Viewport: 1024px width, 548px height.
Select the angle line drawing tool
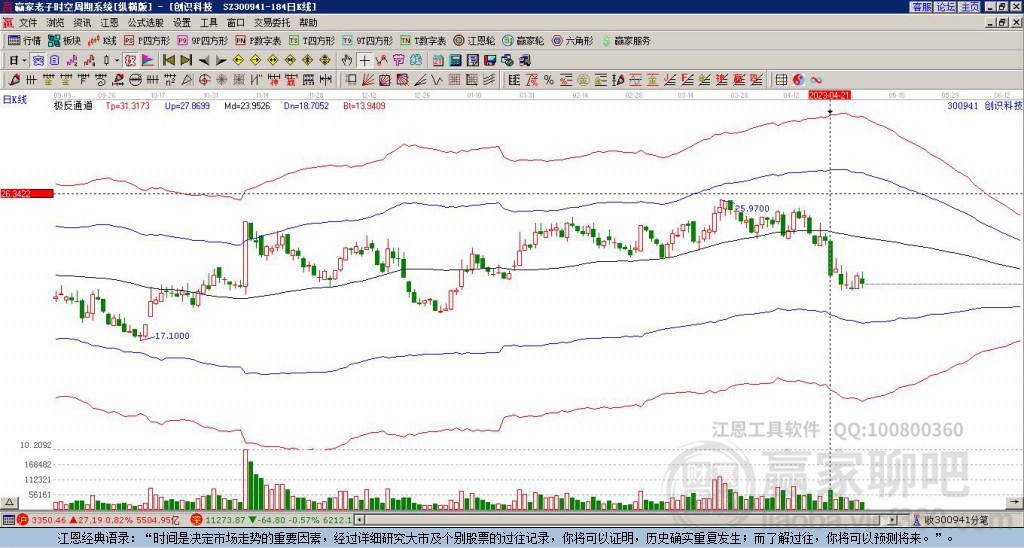420,80
